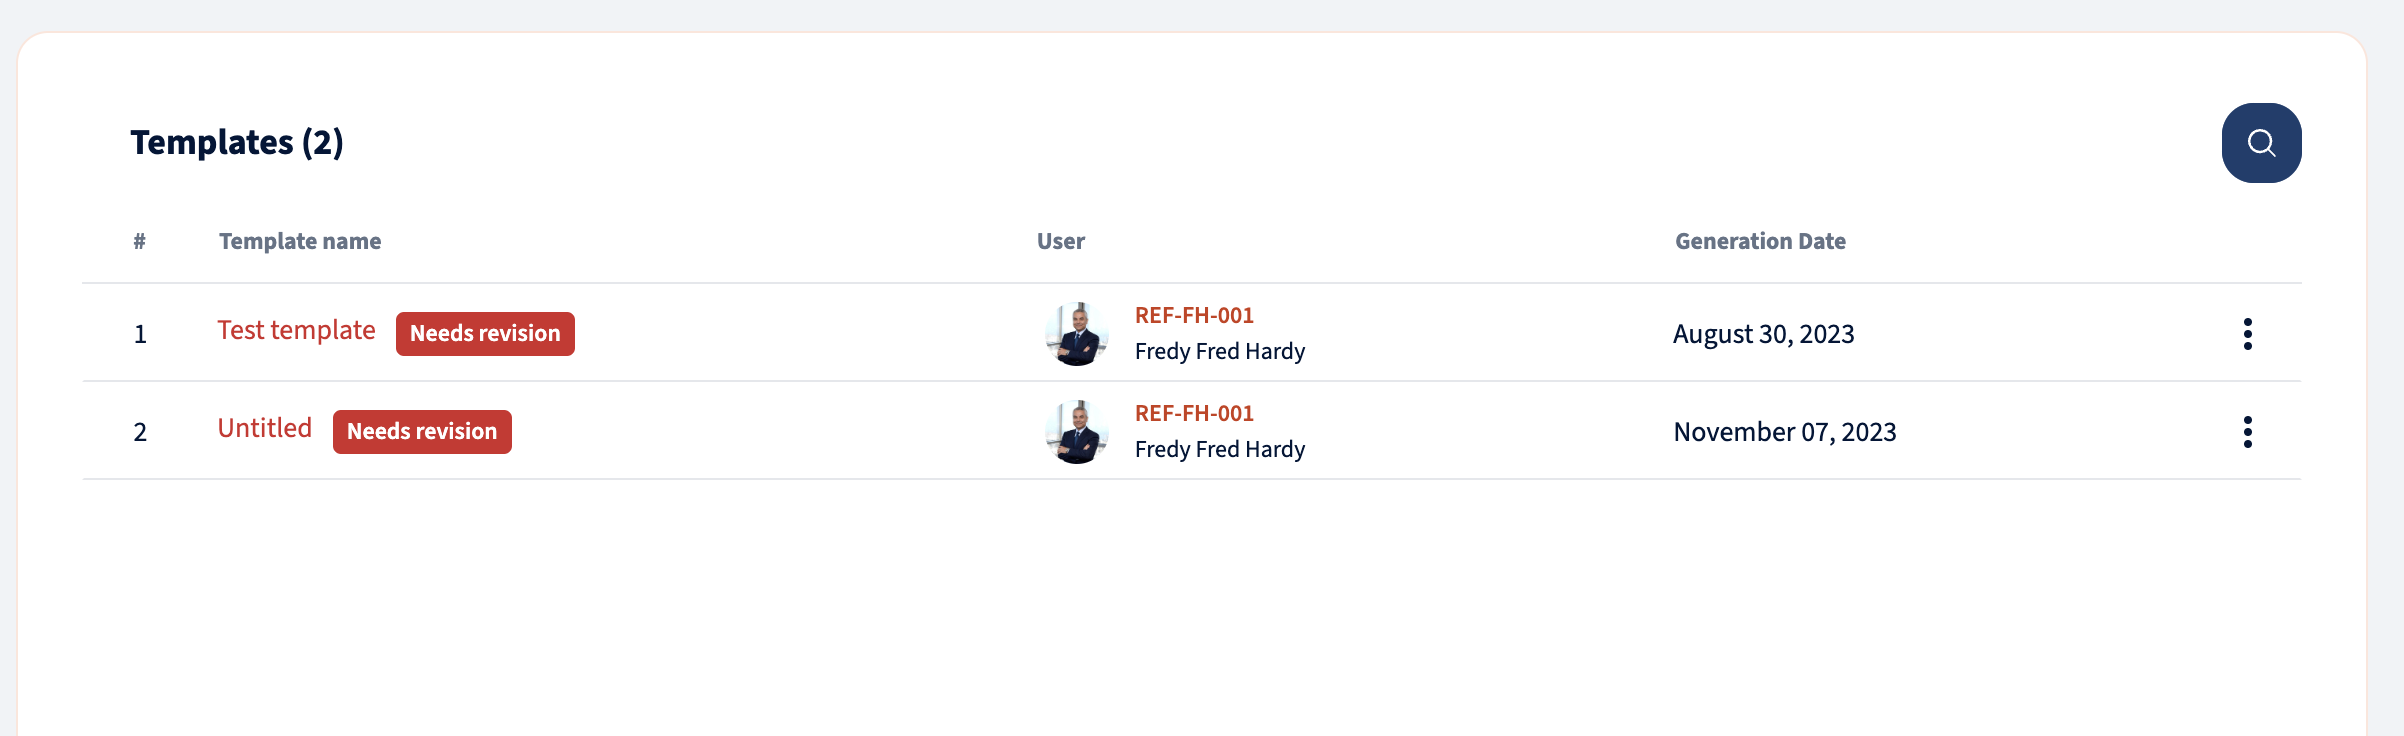The height and width of the screenshot is (736, 2404).
Task: Click Fredy Fred Hardy name in the second row
Action: coord(1220,450)
